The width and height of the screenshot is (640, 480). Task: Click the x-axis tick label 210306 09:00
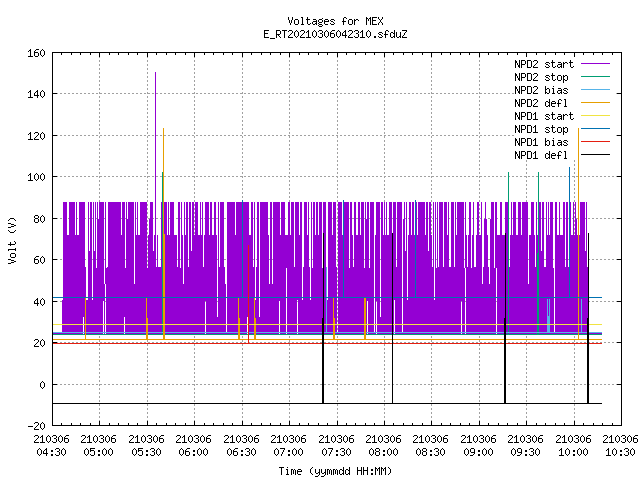478,446
